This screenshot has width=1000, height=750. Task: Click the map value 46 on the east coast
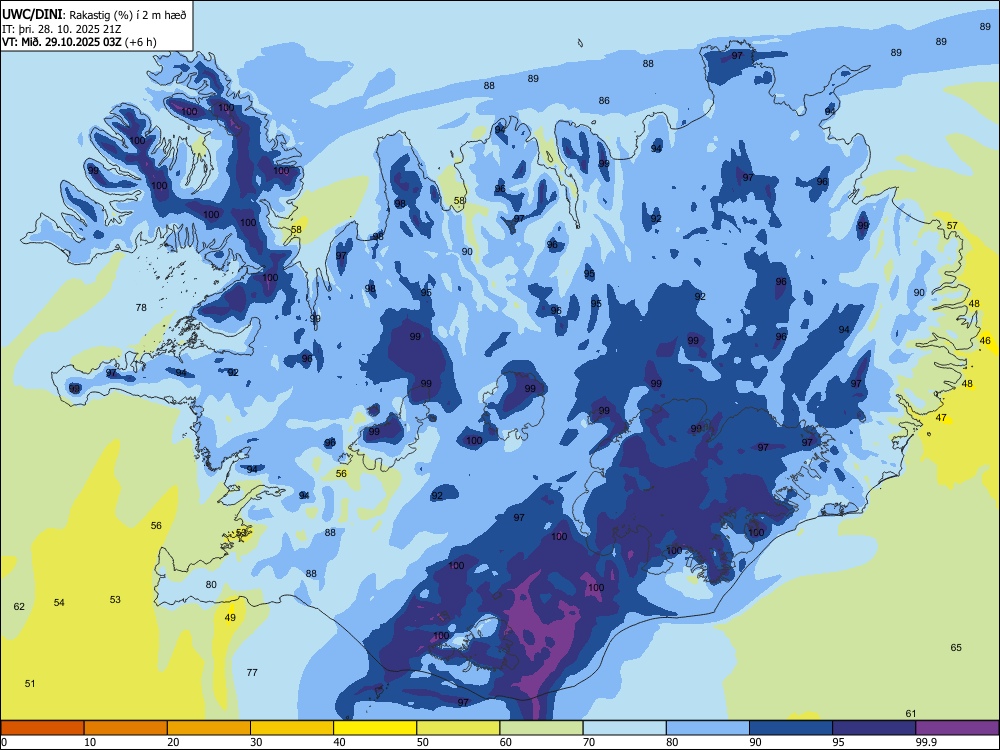[x=985, y=341]
